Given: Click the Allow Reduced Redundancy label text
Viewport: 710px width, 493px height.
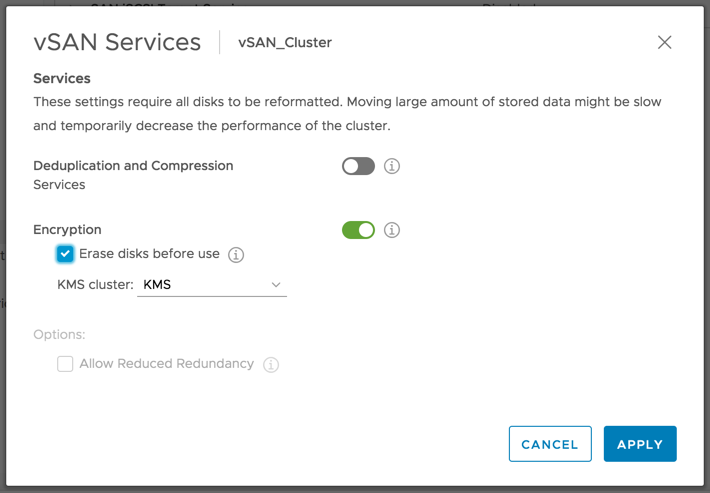Looking at the screenshot, I should 167,364.
